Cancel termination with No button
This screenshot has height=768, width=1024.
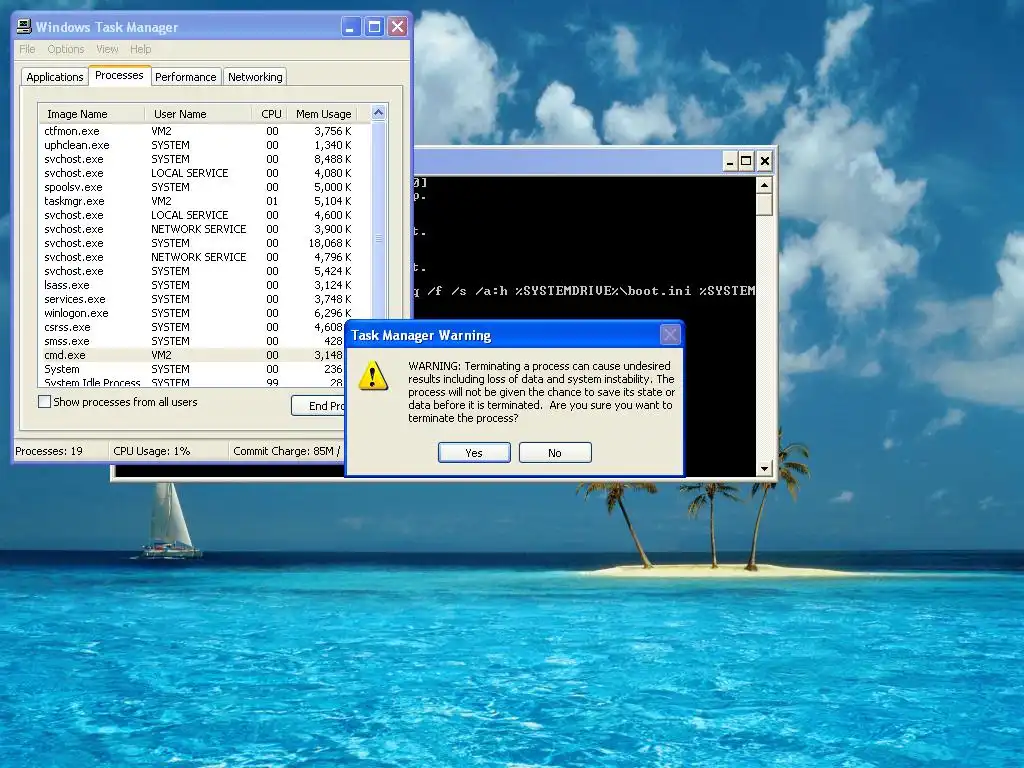click(x=555, y=453)
